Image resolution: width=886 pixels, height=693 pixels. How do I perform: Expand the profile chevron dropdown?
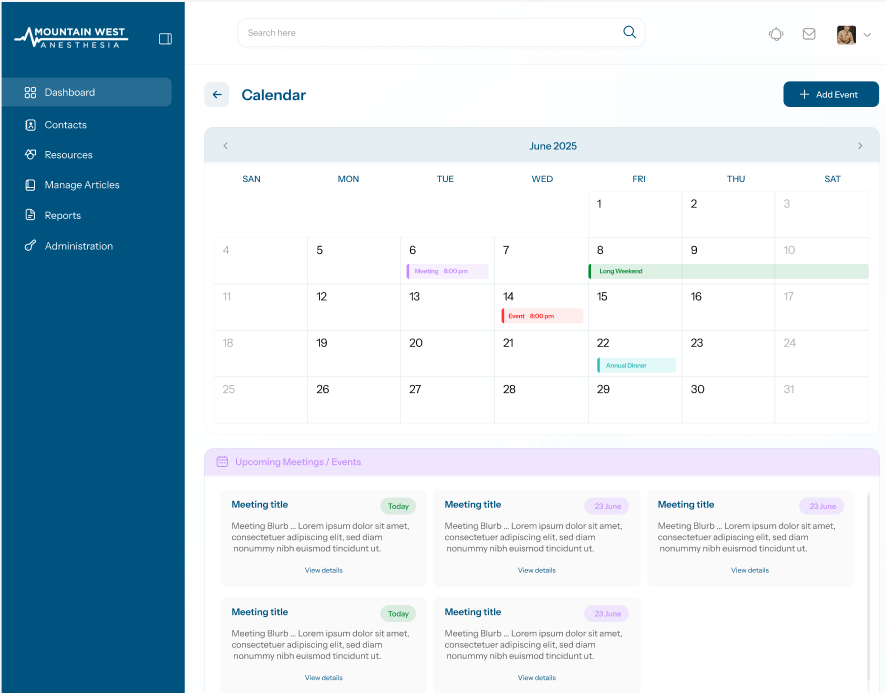coord(866,34)
